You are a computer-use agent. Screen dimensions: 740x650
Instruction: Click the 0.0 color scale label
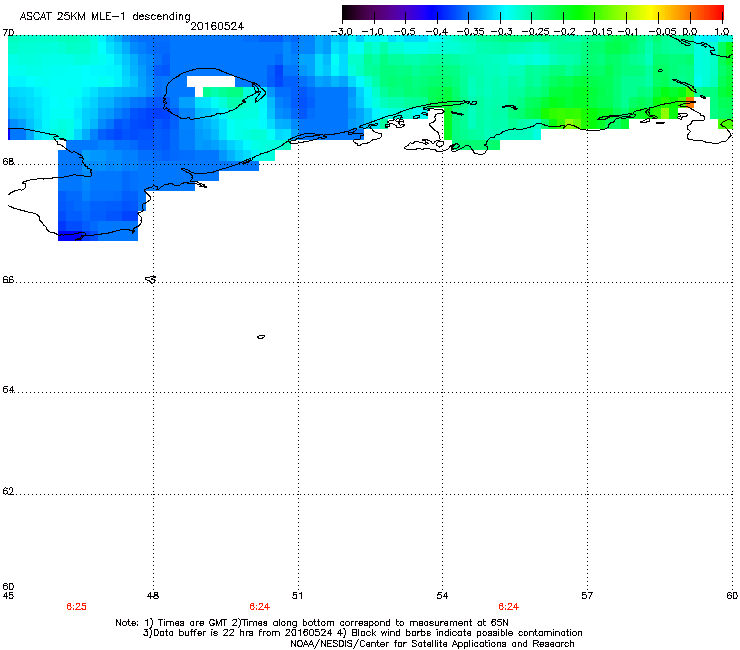[x=690, y=32]
